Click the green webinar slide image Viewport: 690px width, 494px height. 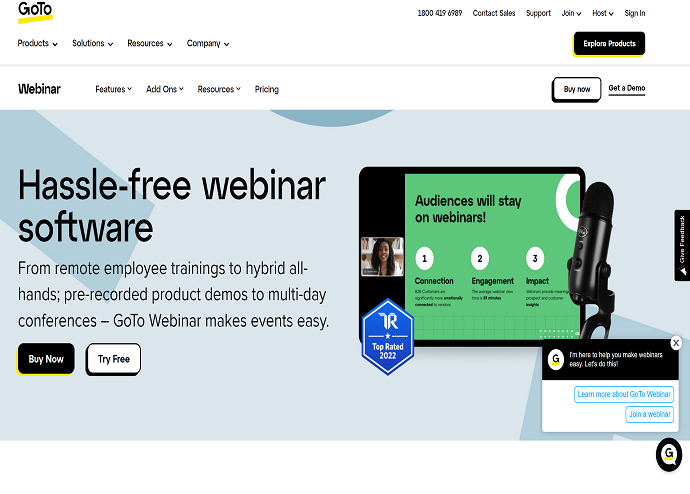[492, 256]
